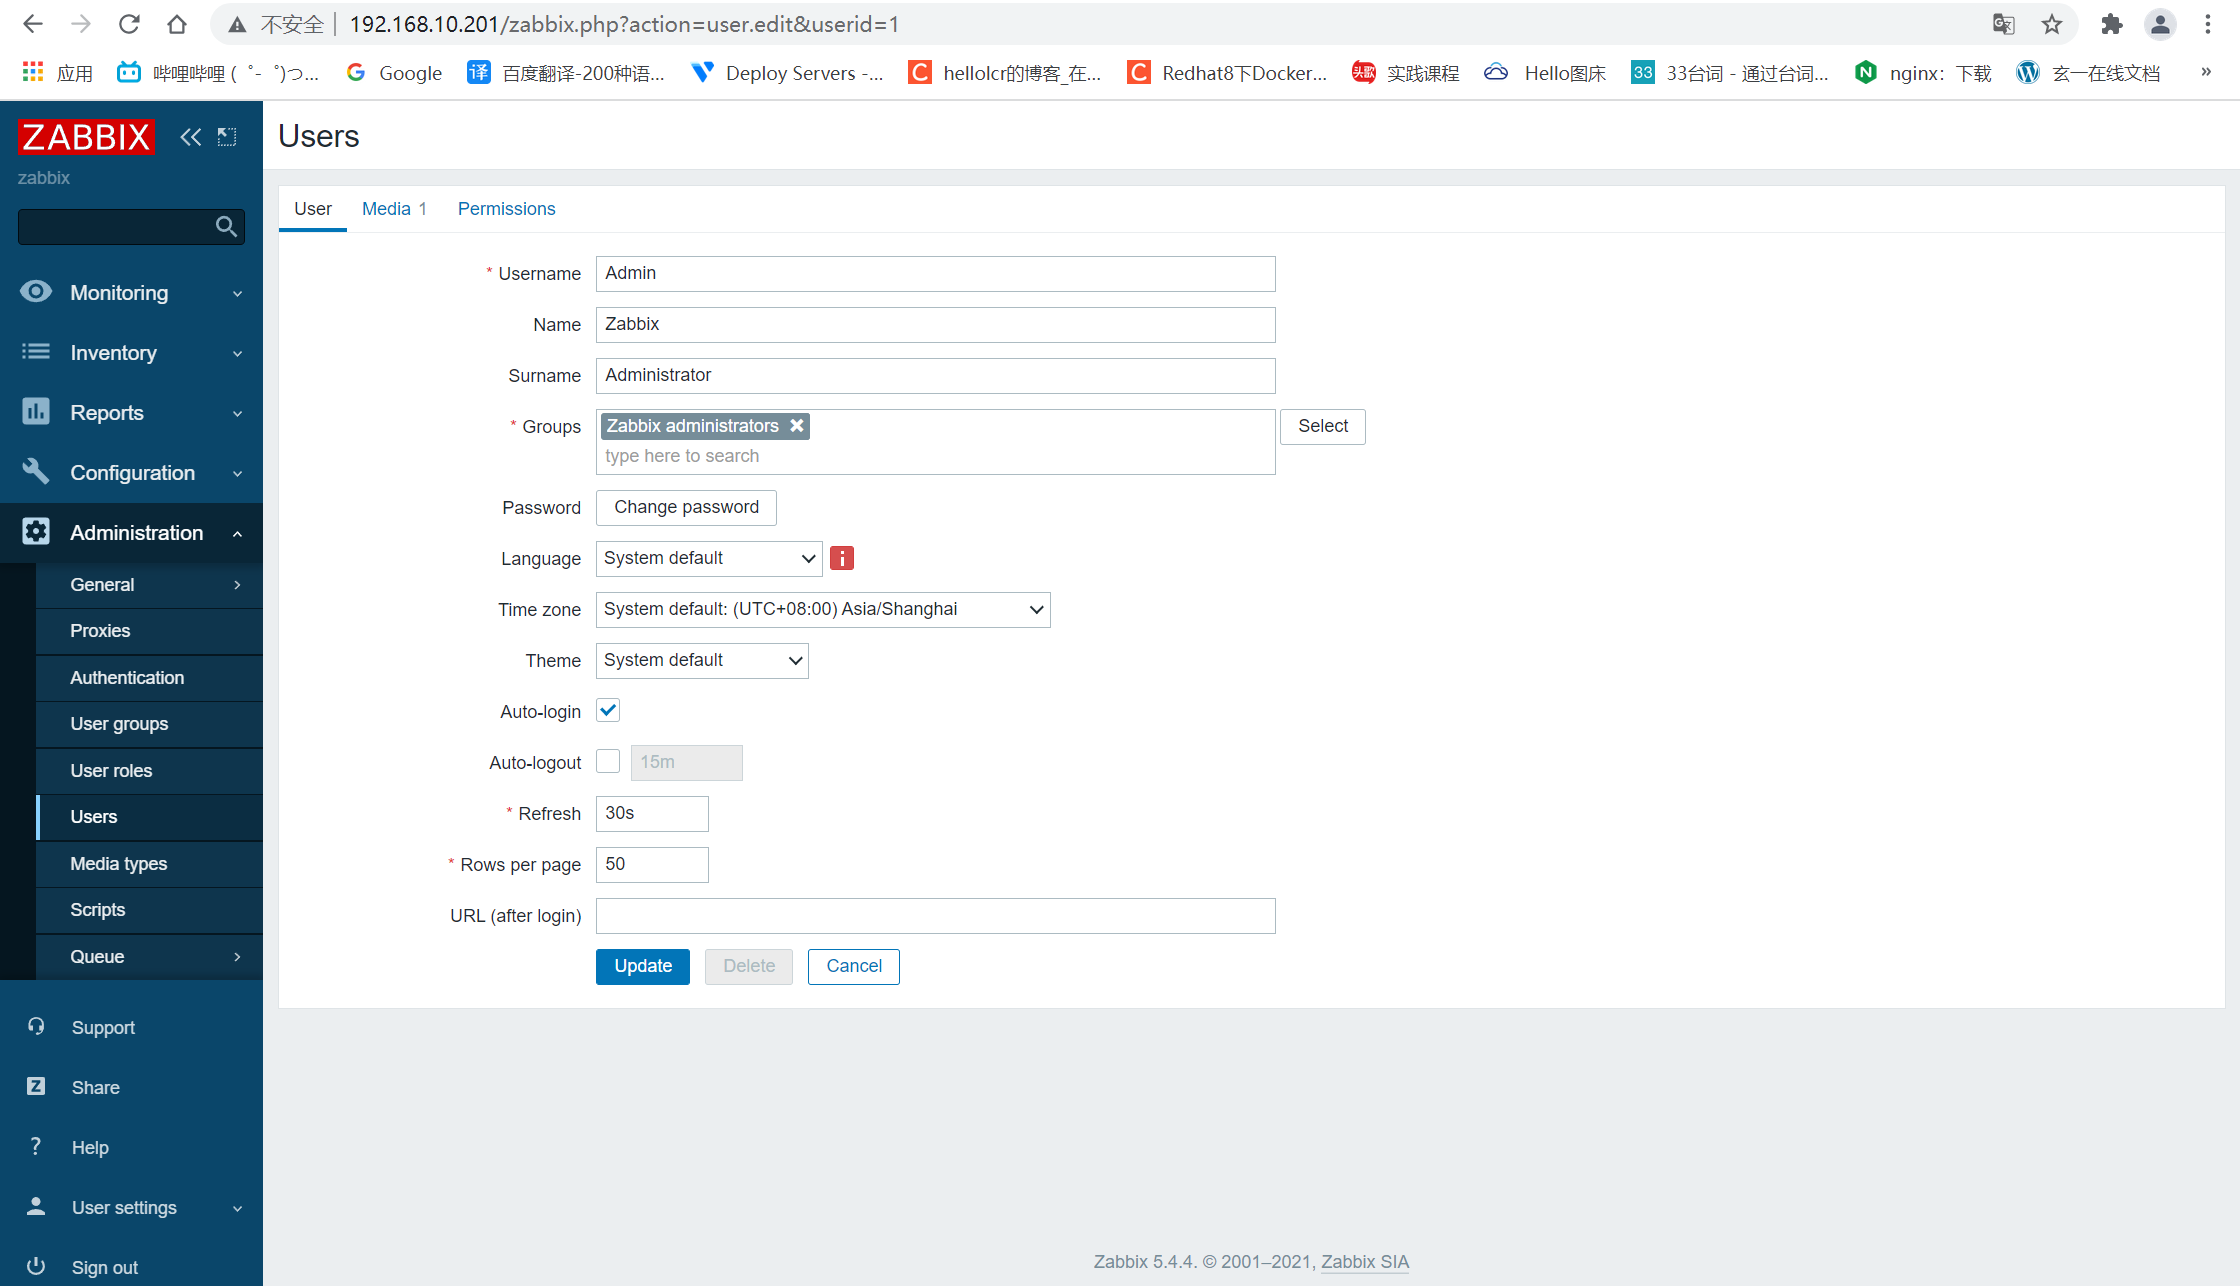Click the Administration gear icon
This screenshot has height=1286, width=2240.
[x=36, y=532]
